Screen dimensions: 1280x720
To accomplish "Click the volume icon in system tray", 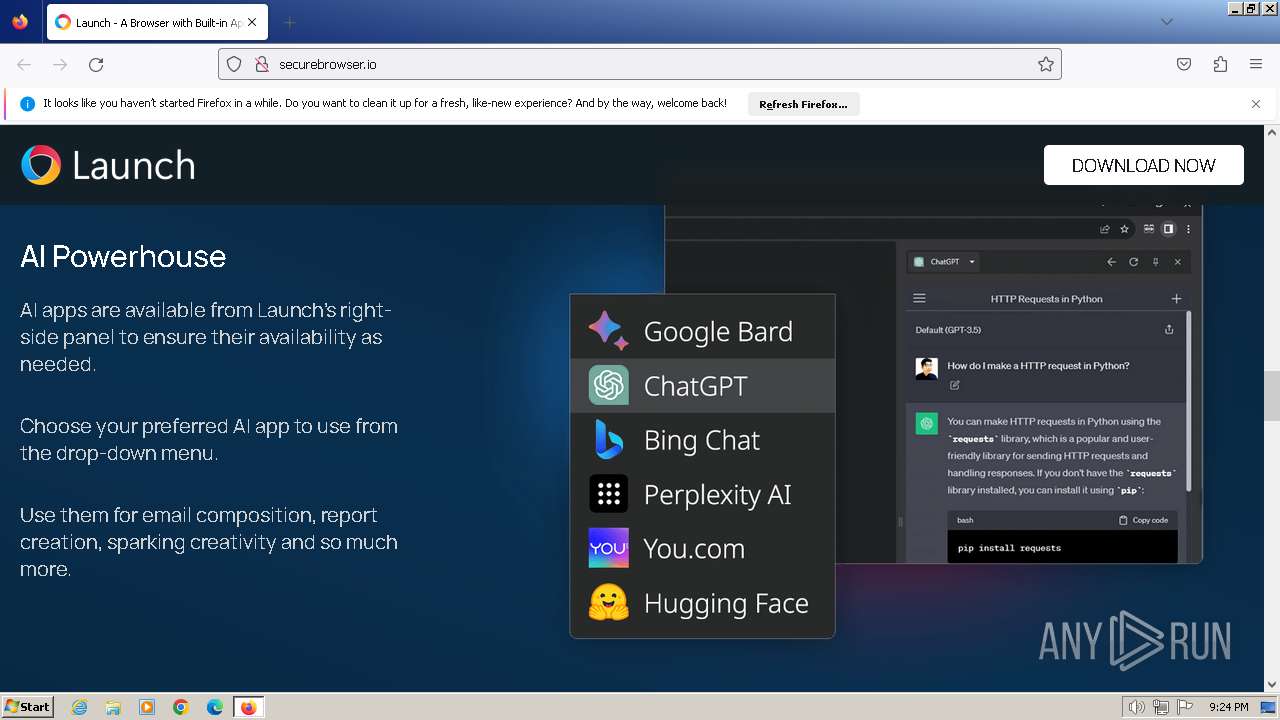I will [x=1136, y=707].
